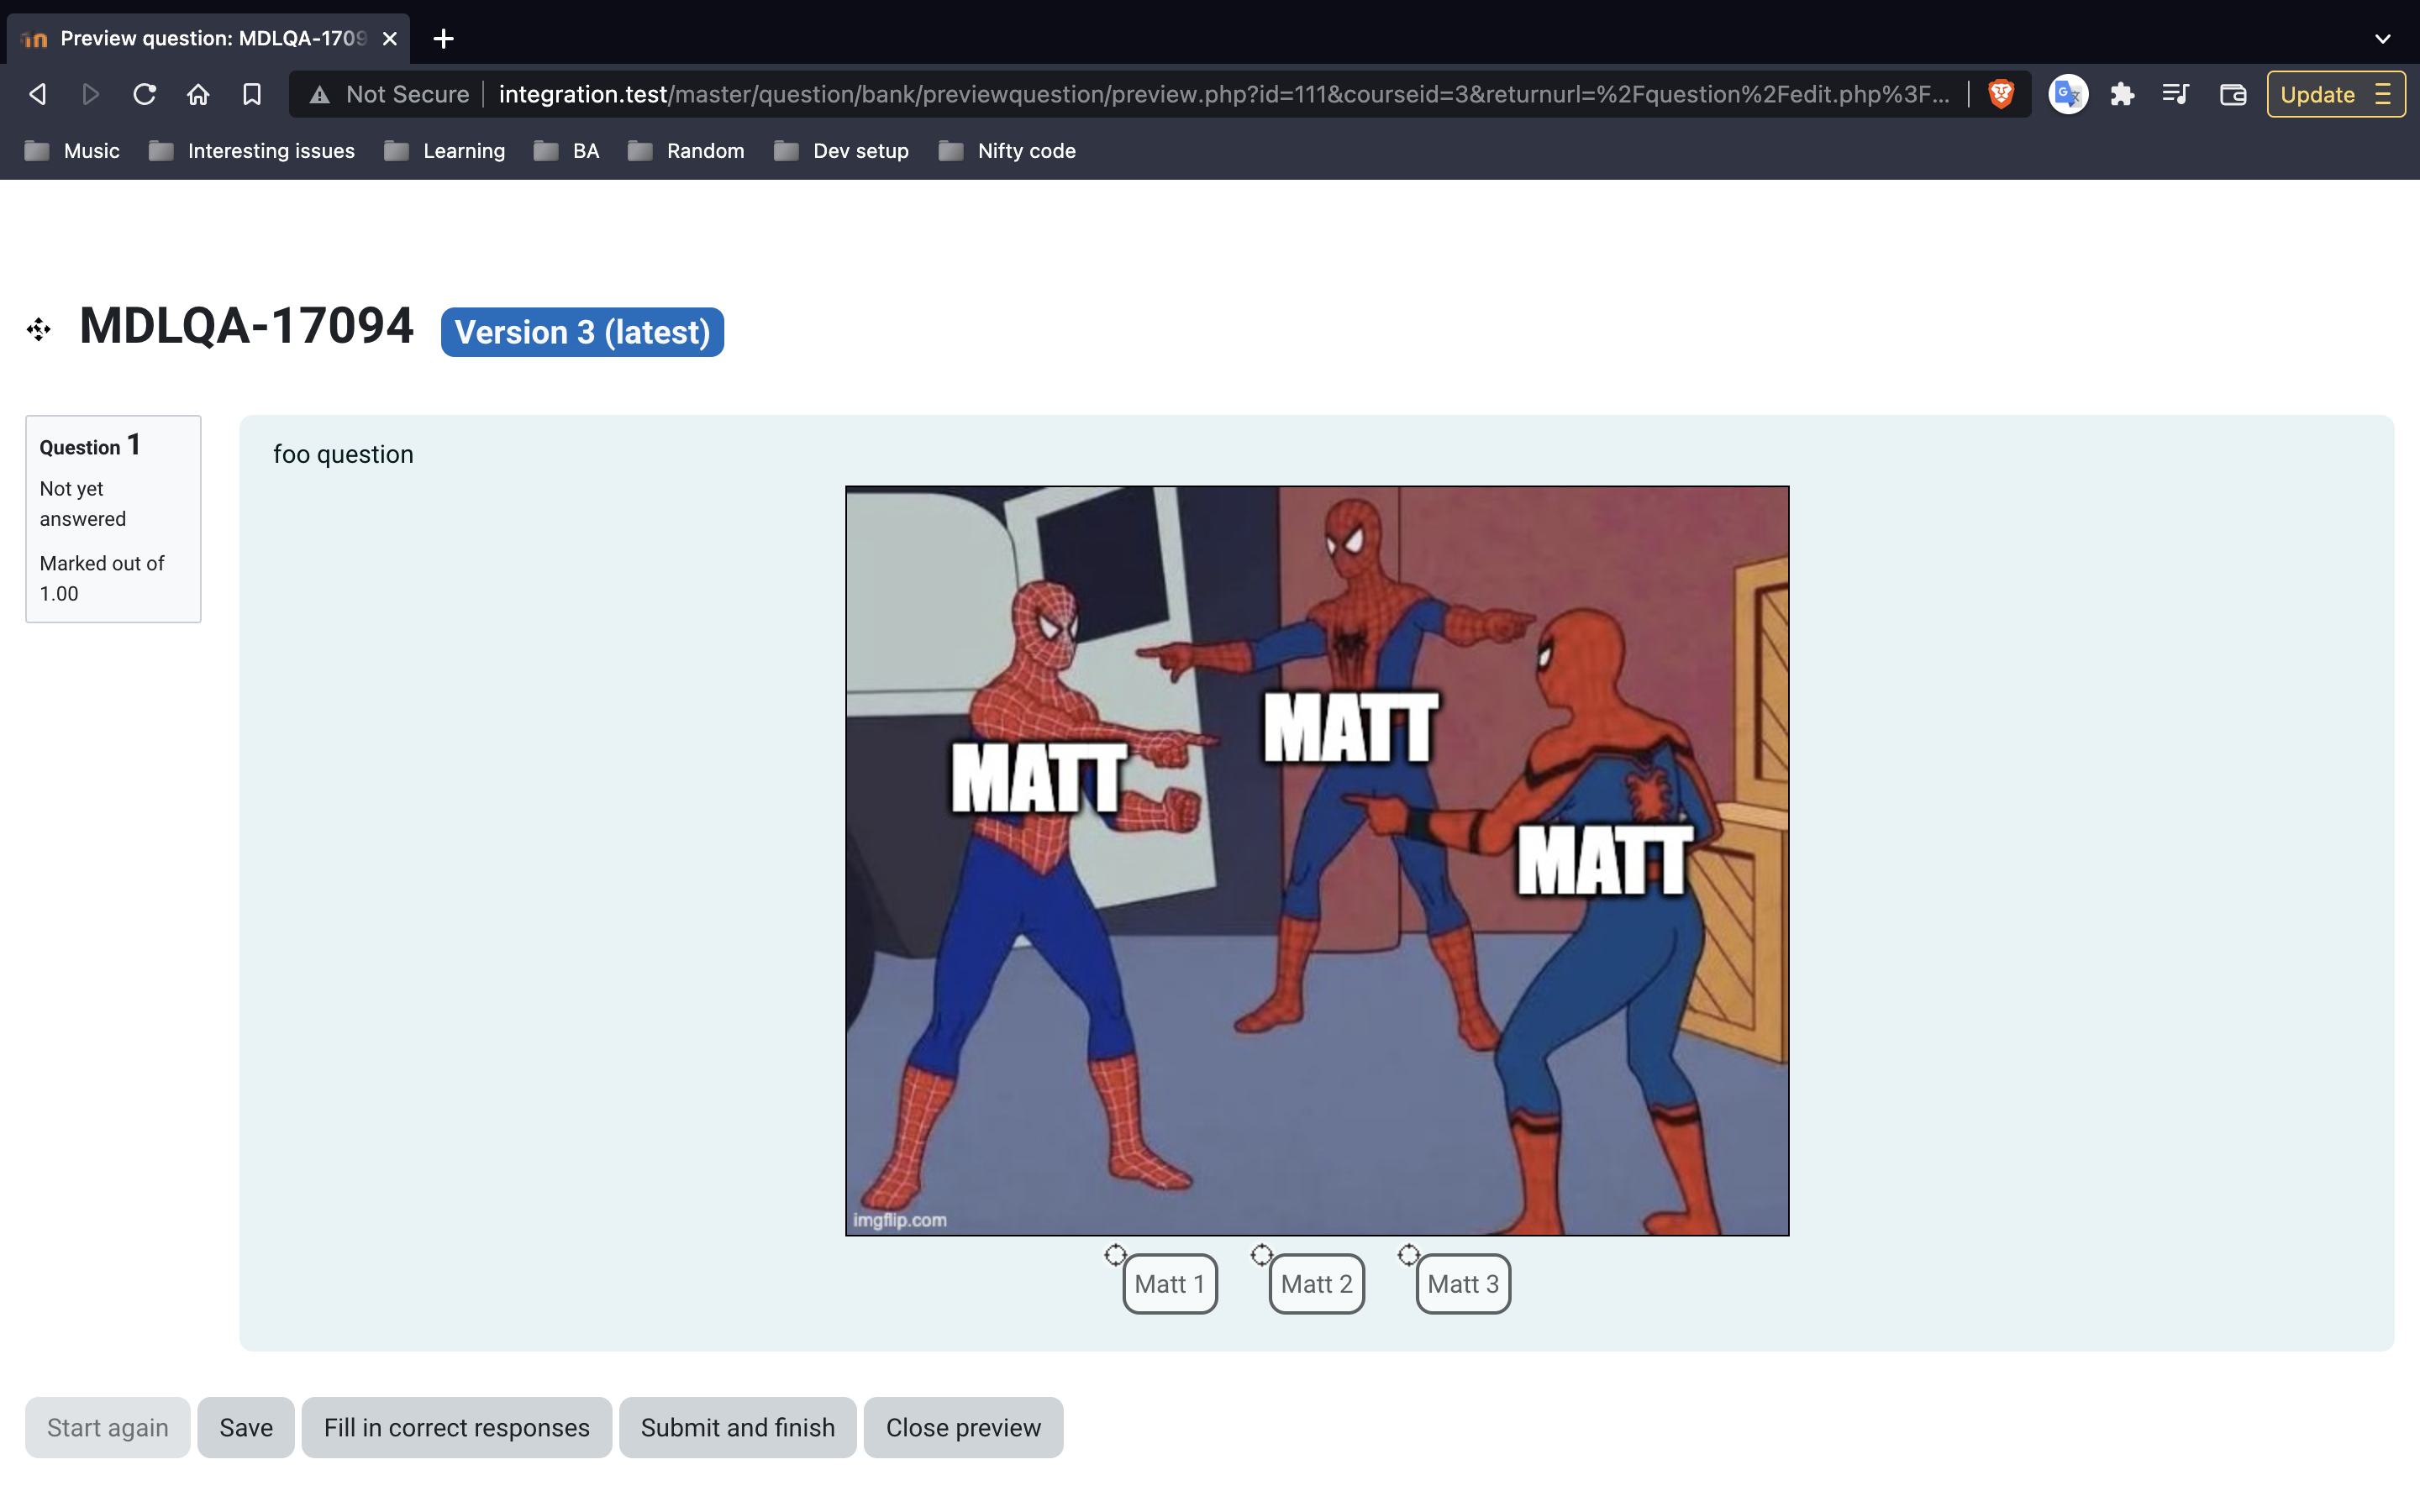Reload the current page
The height and width of the screenshot is (1512, 2420).
point(145,94)
